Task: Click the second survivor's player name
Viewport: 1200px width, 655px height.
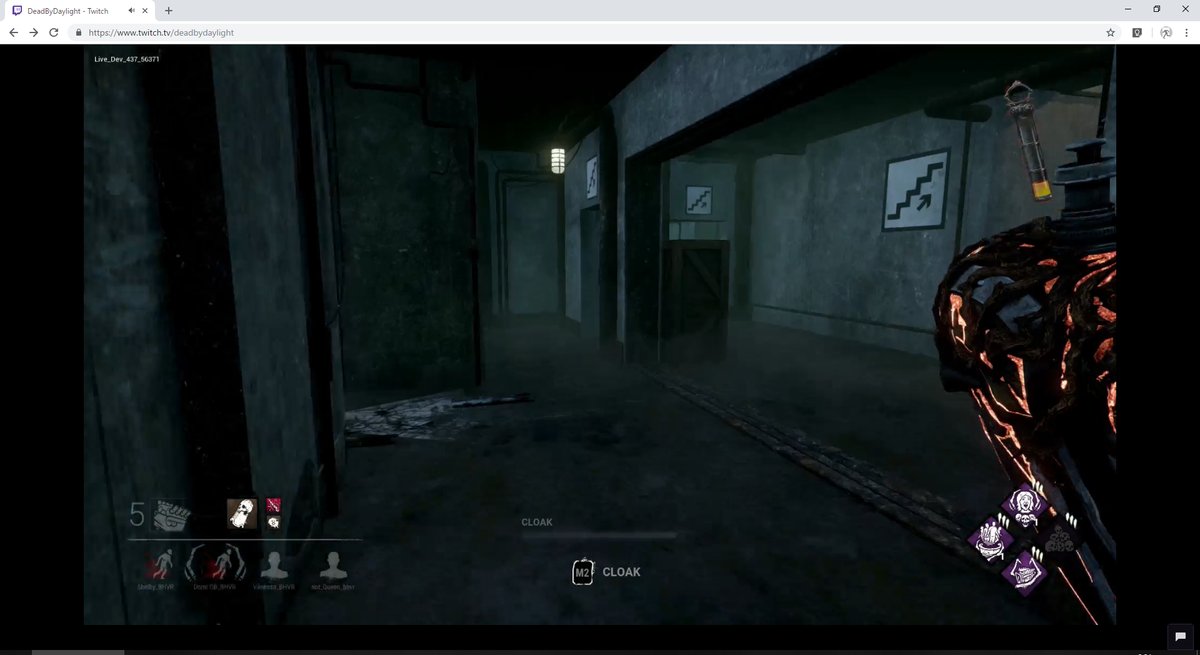Action: [x=214, y=587]
